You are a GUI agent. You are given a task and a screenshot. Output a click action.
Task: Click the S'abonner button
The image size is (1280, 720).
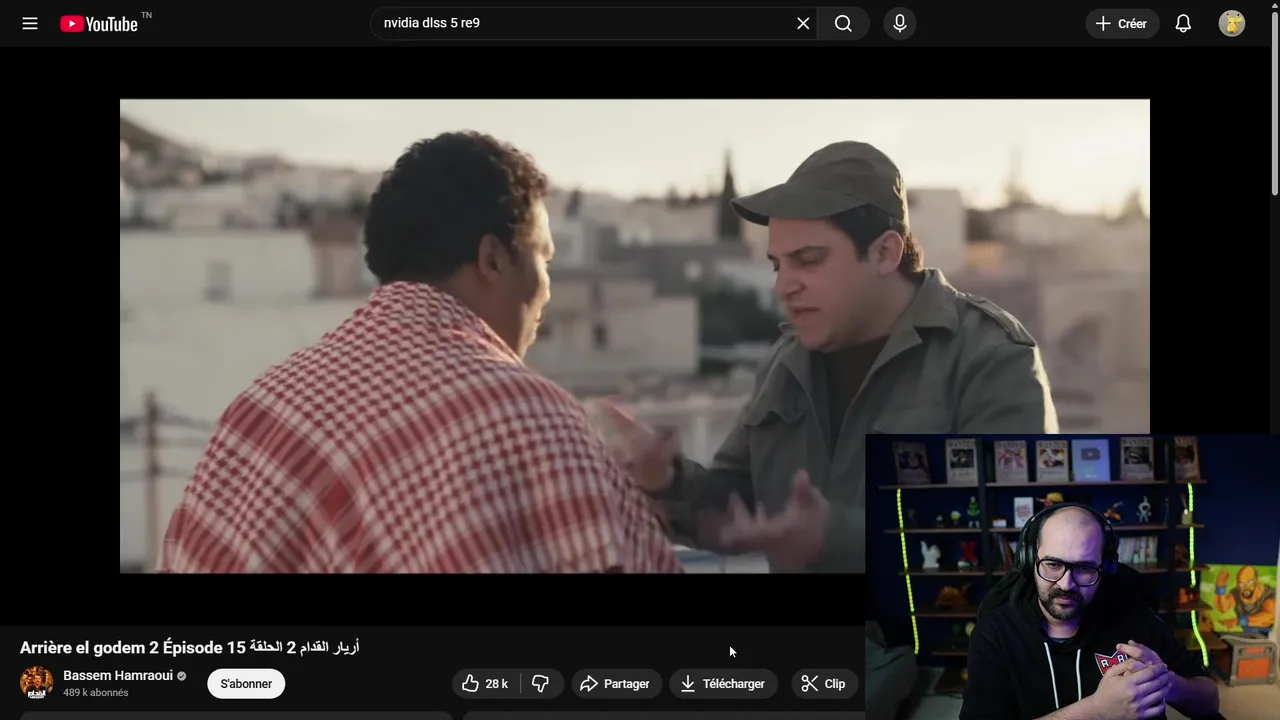(x=246, y=684)
